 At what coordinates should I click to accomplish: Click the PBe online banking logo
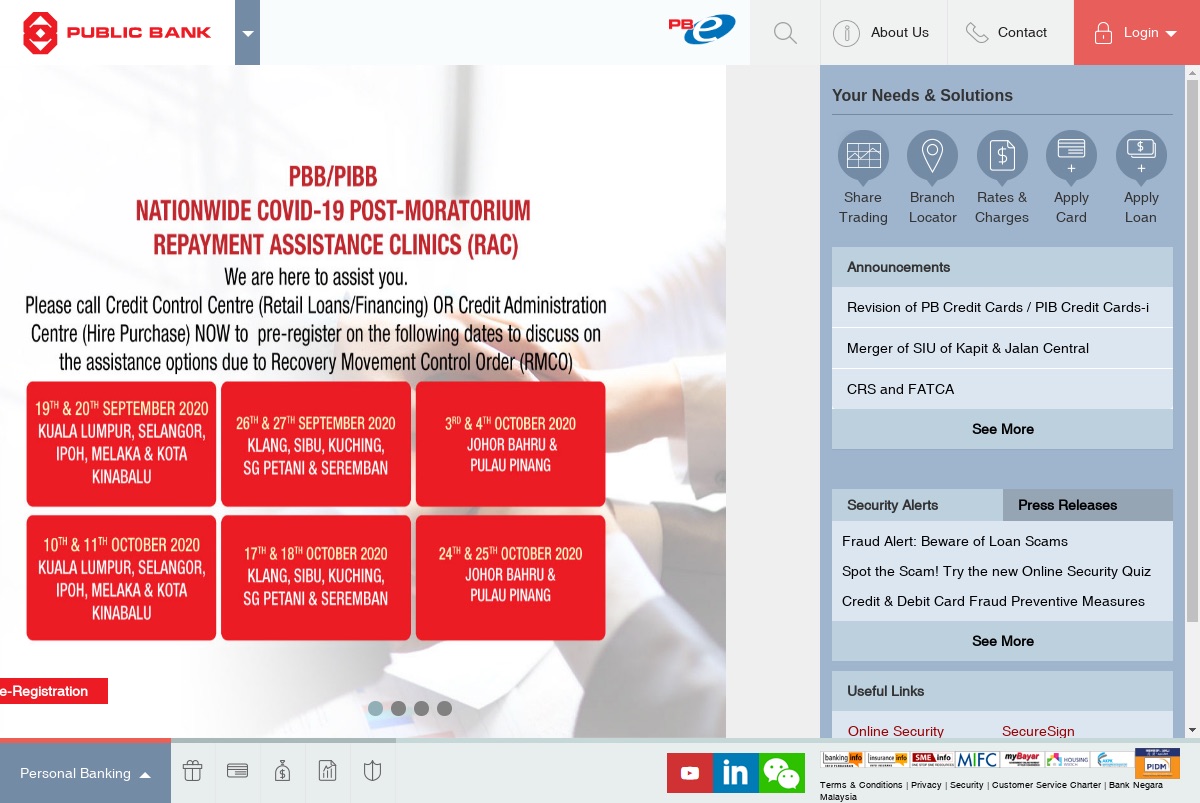(x=702, y=29)
